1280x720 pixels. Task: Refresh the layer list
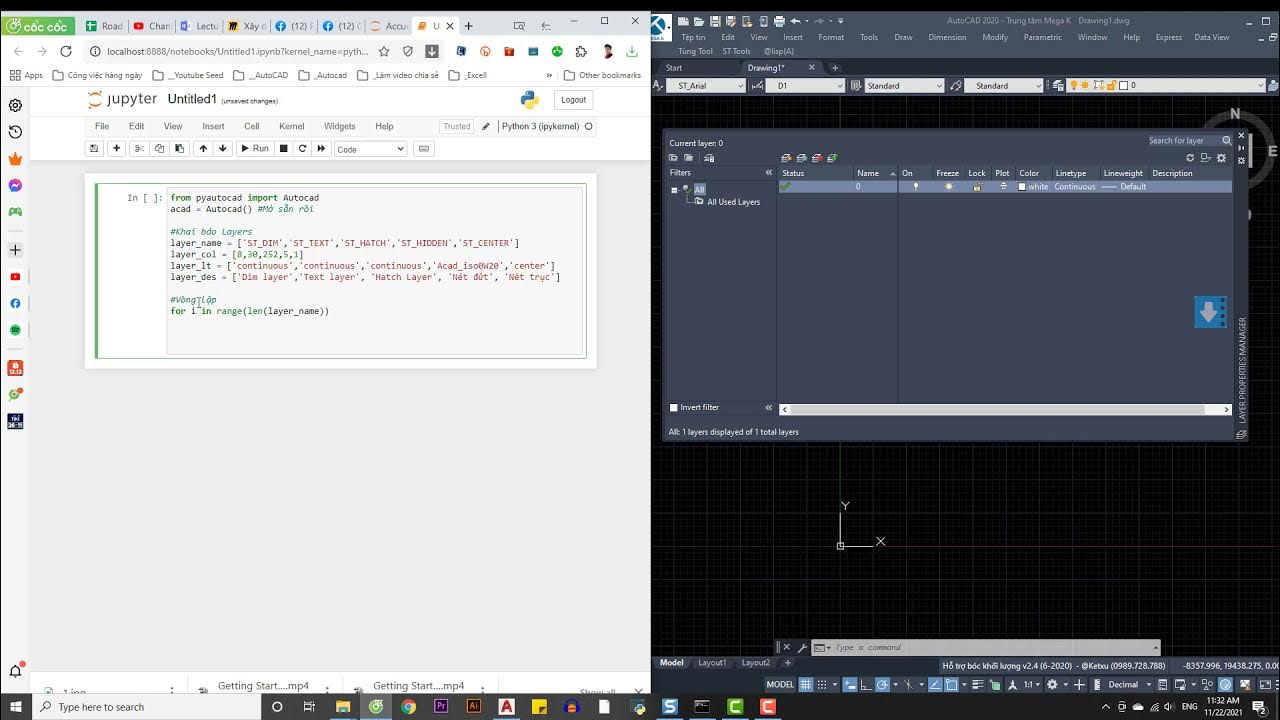[x=1190, y=158]
